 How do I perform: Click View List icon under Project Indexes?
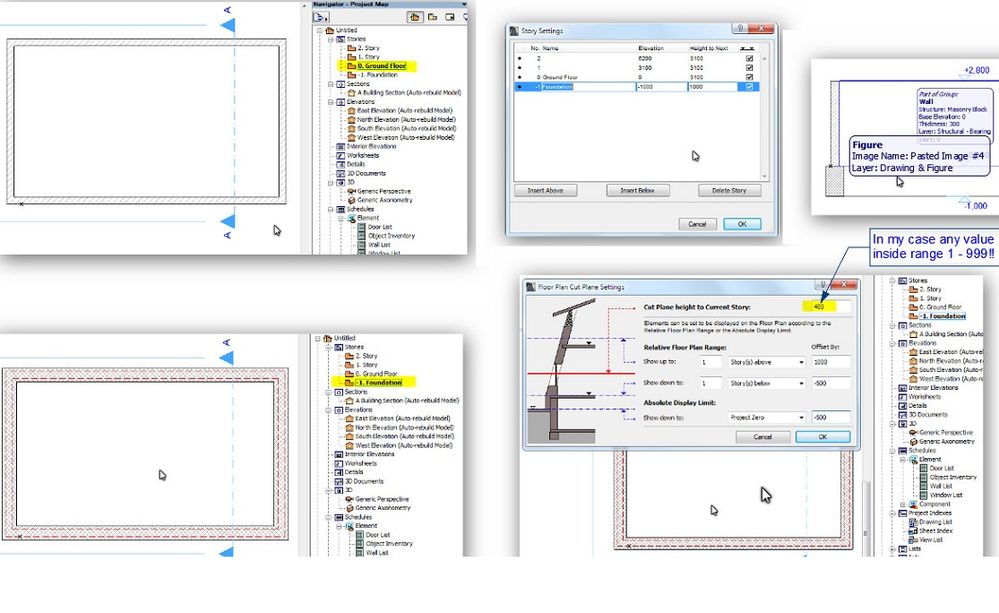pos(913,540)
